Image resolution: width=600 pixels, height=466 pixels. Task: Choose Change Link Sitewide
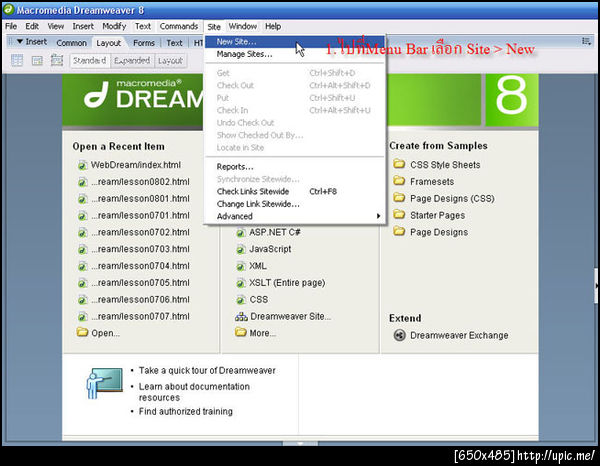tap(295, 204)
